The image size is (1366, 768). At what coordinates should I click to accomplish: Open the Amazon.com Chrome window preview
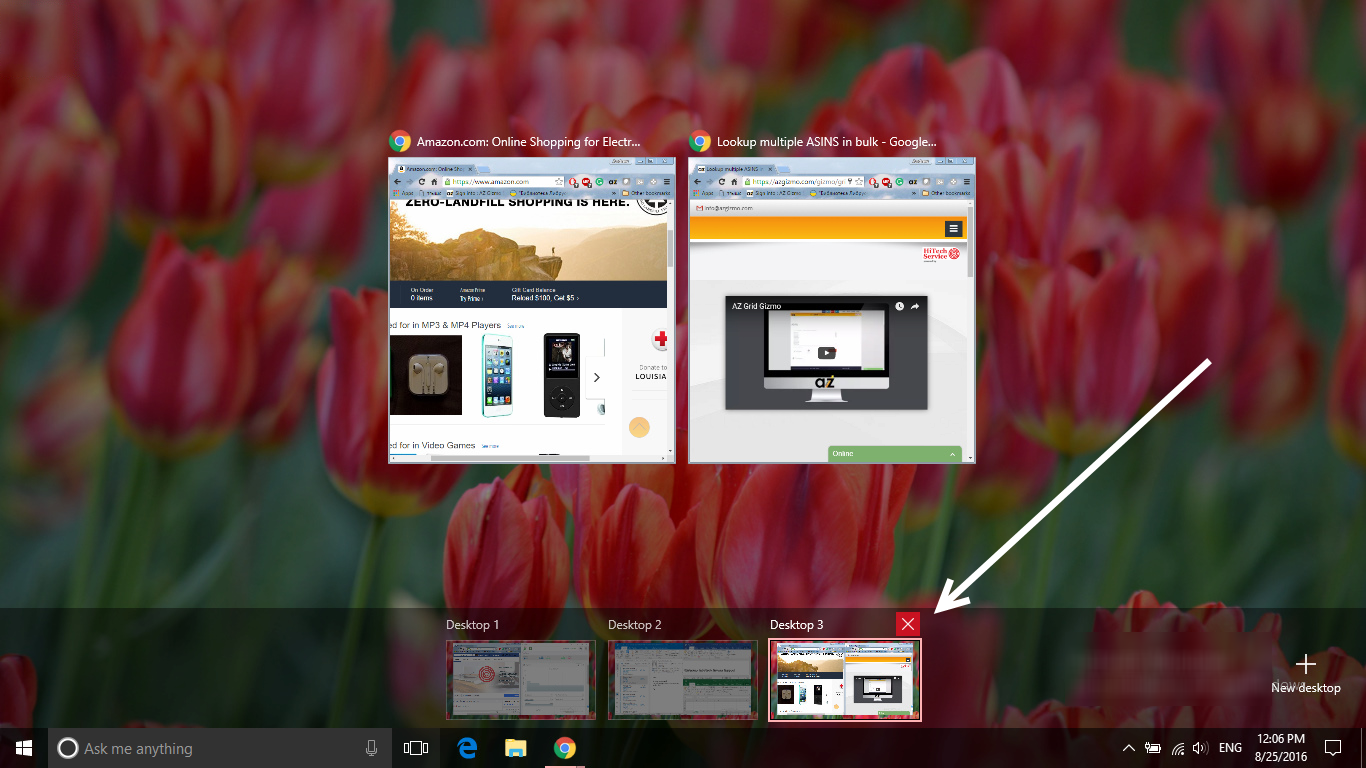pyautogui.click(x=532, y=310)
